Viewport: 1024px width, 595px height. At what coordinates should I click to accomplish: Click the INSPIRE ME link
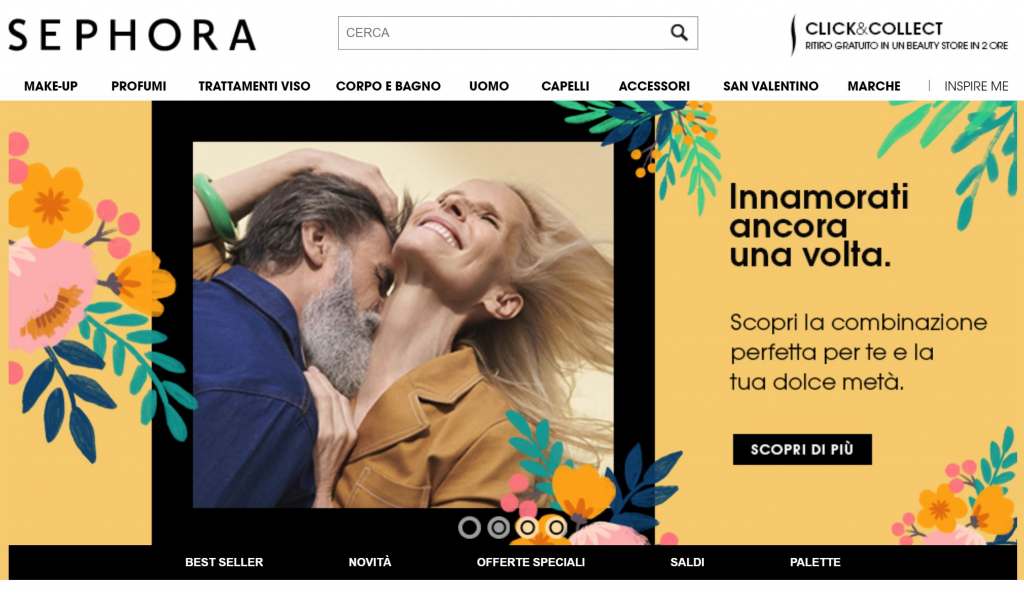point(976,86)
